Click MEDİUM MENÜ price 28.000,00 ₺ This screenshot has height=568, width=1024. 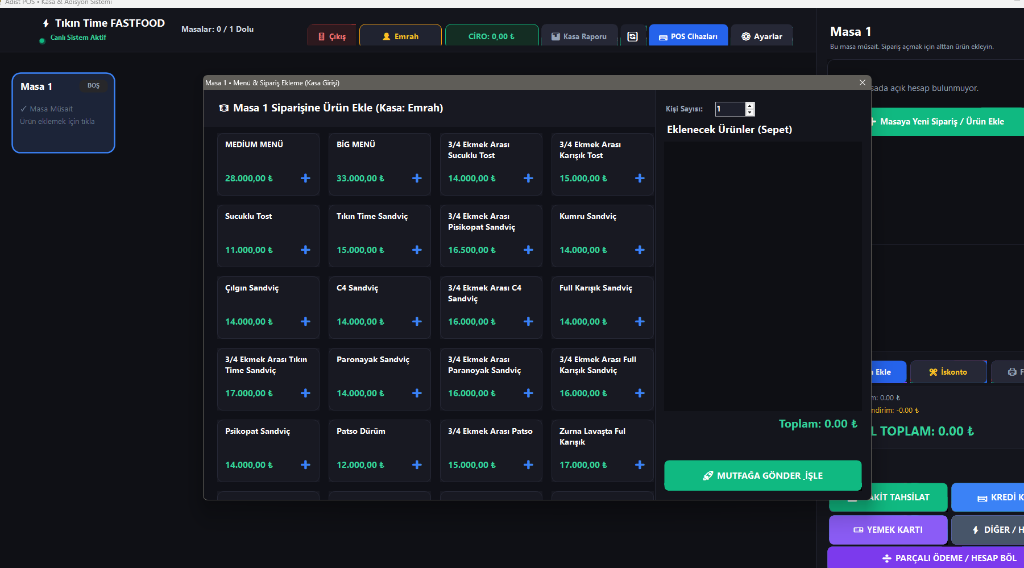tap(249, 178)
